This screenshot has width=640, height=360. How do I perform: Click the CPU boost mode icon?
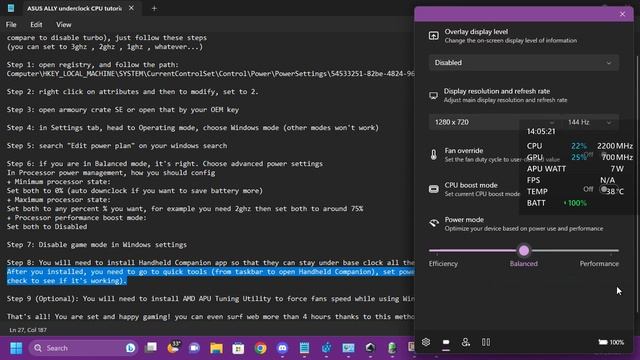(x=433, y=189)
